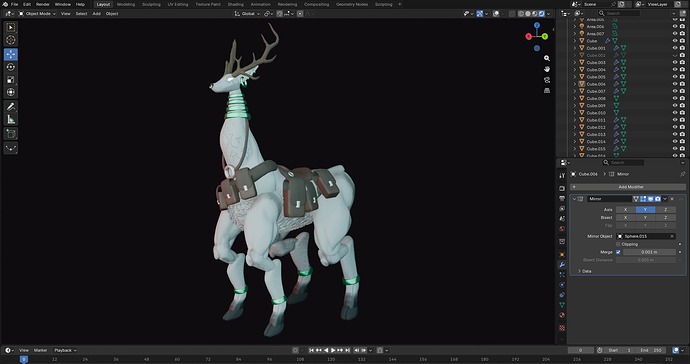Viewport: 690px width, 364px height.
Task: Select the Select Box tool
Action: coord(11,27)
